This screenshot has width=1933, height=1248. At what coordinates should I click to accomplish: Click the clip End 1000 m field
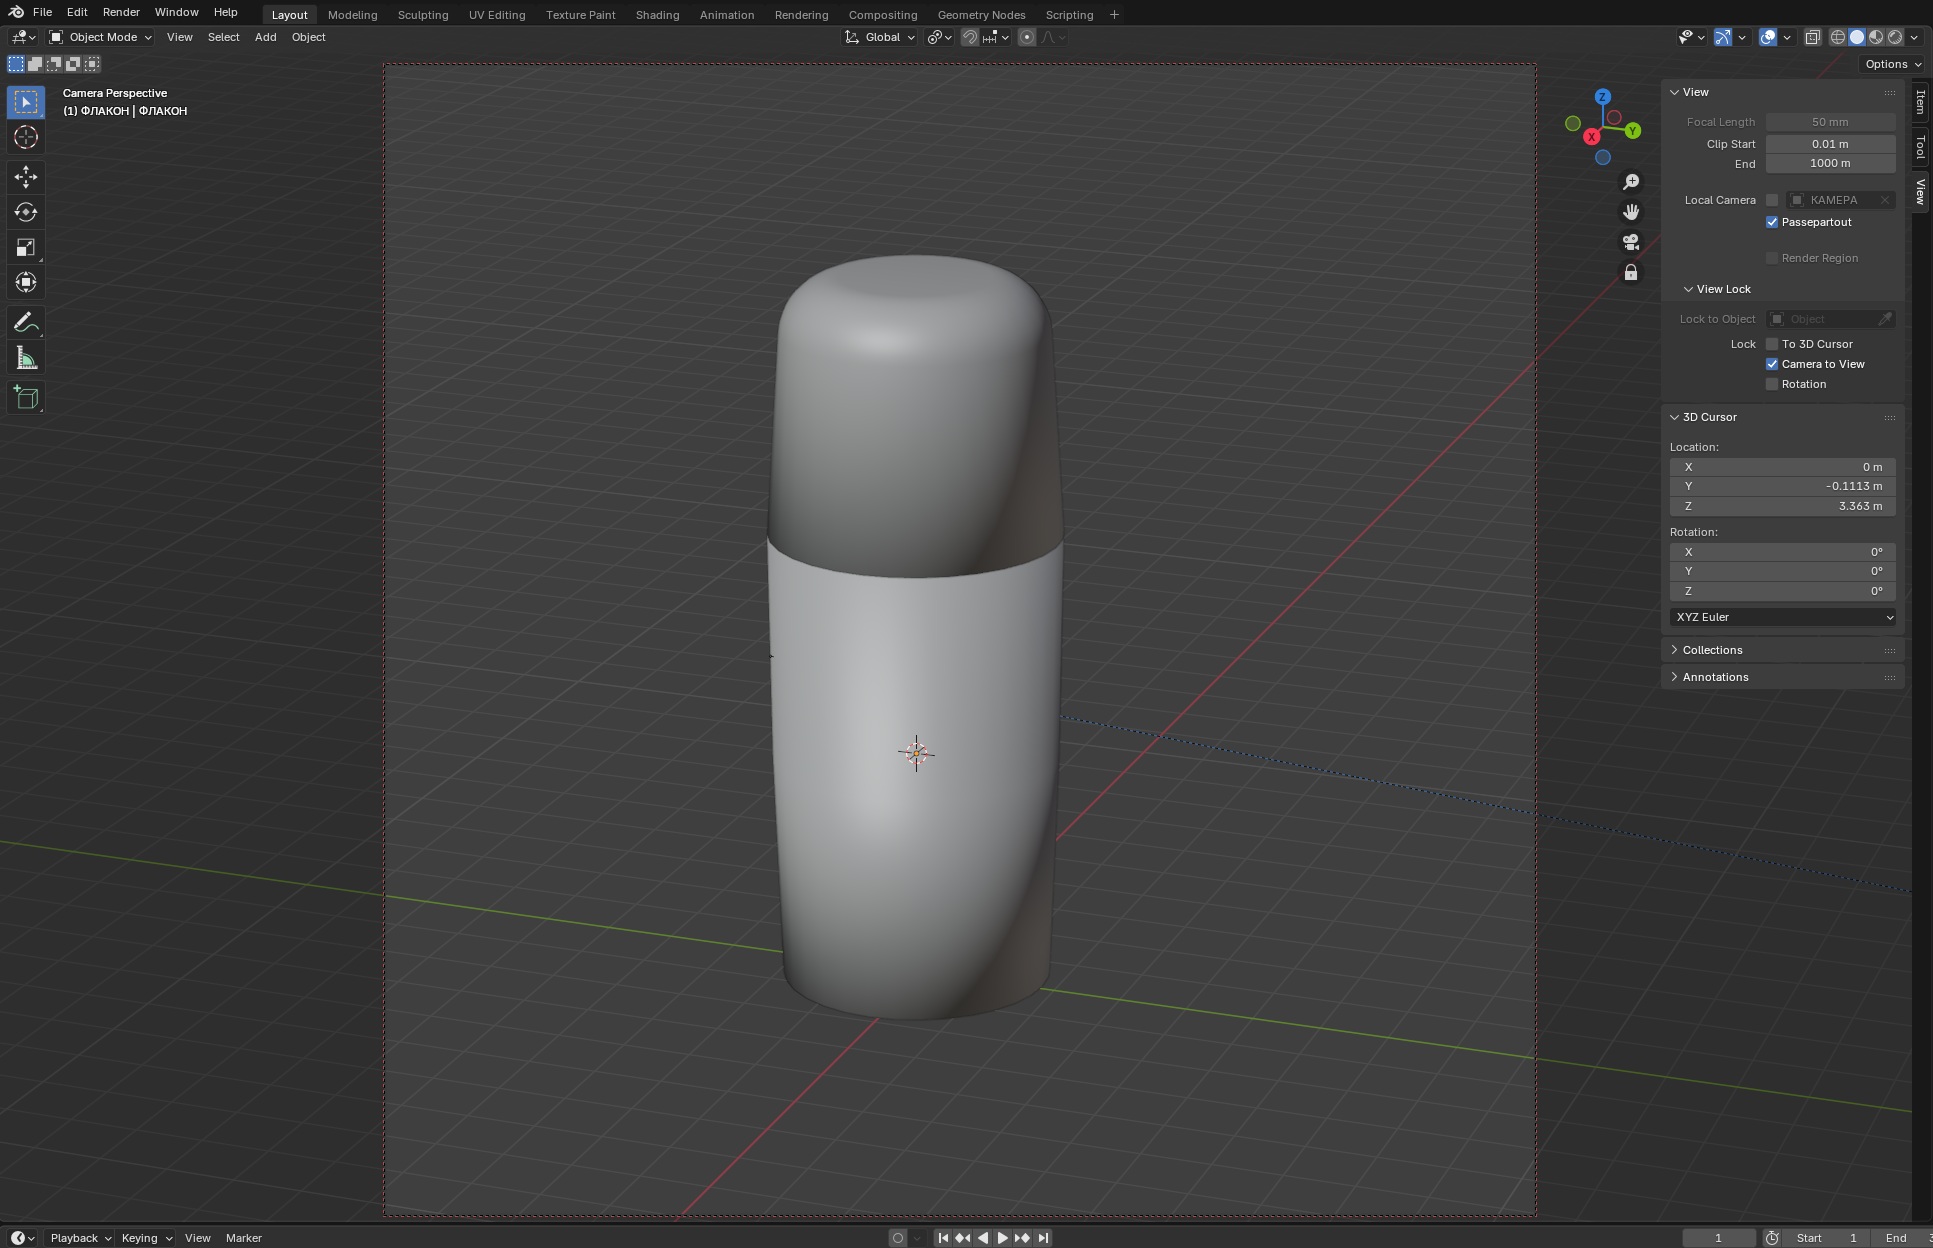[x=1830, y=163]
